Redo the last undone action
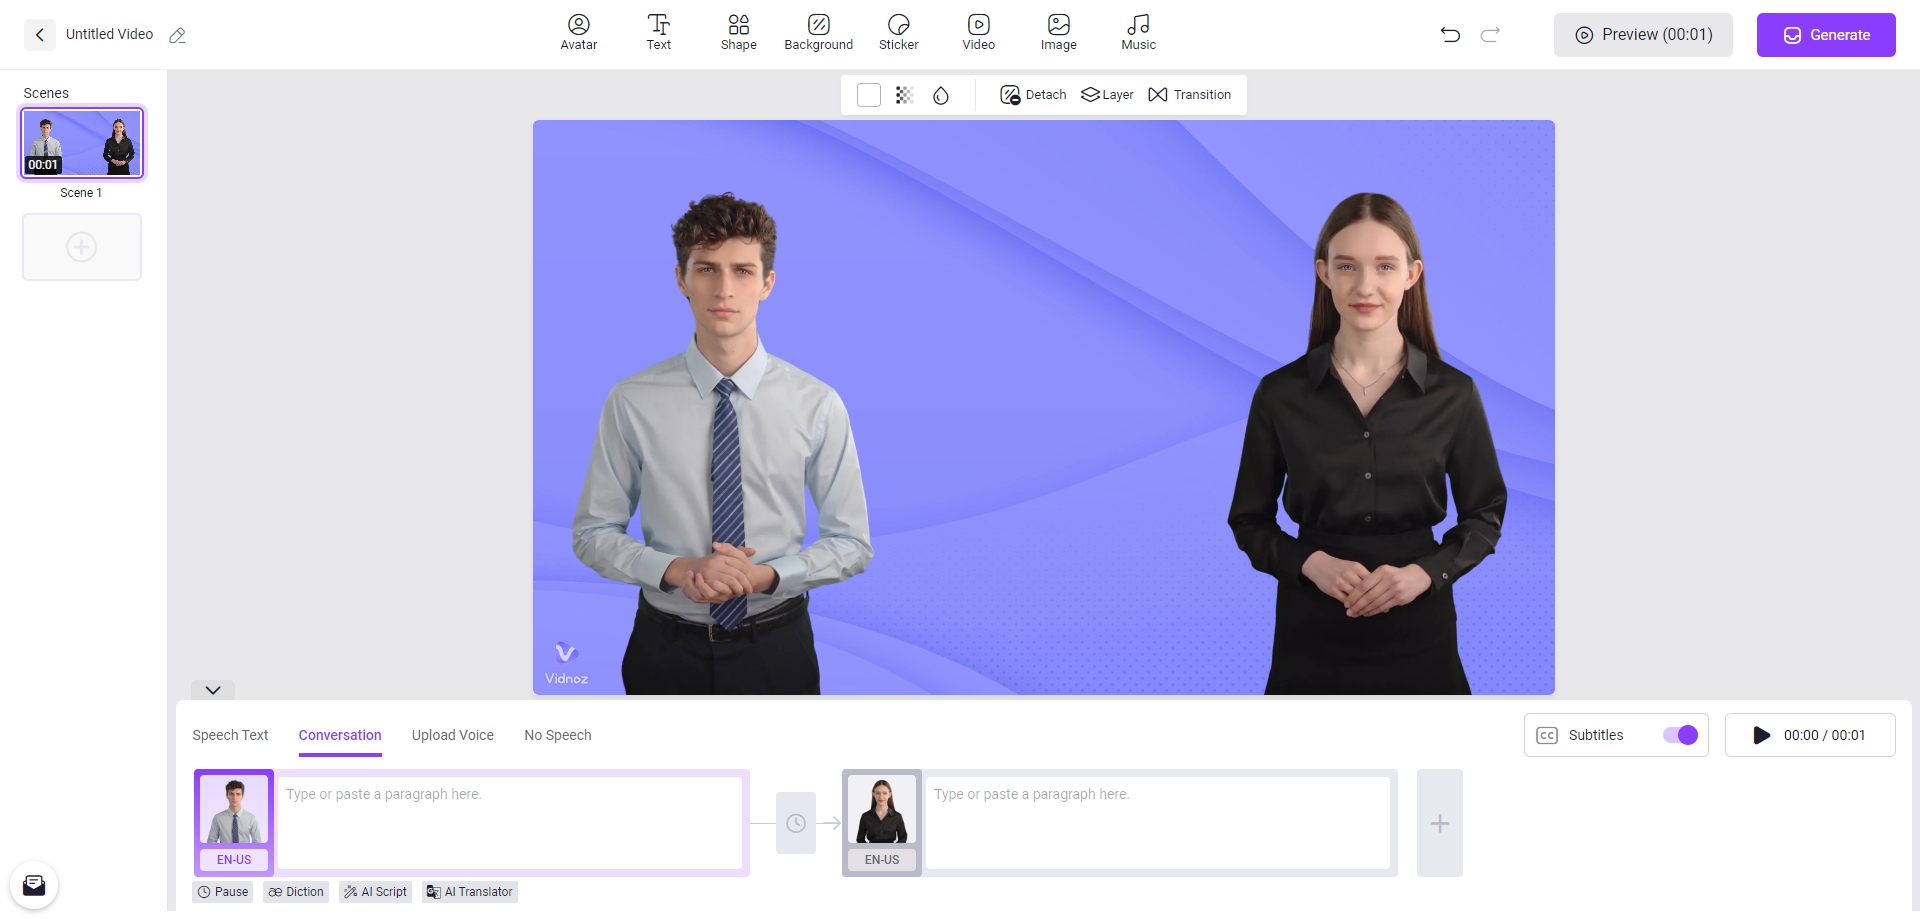 click(x=1490, y=35)
